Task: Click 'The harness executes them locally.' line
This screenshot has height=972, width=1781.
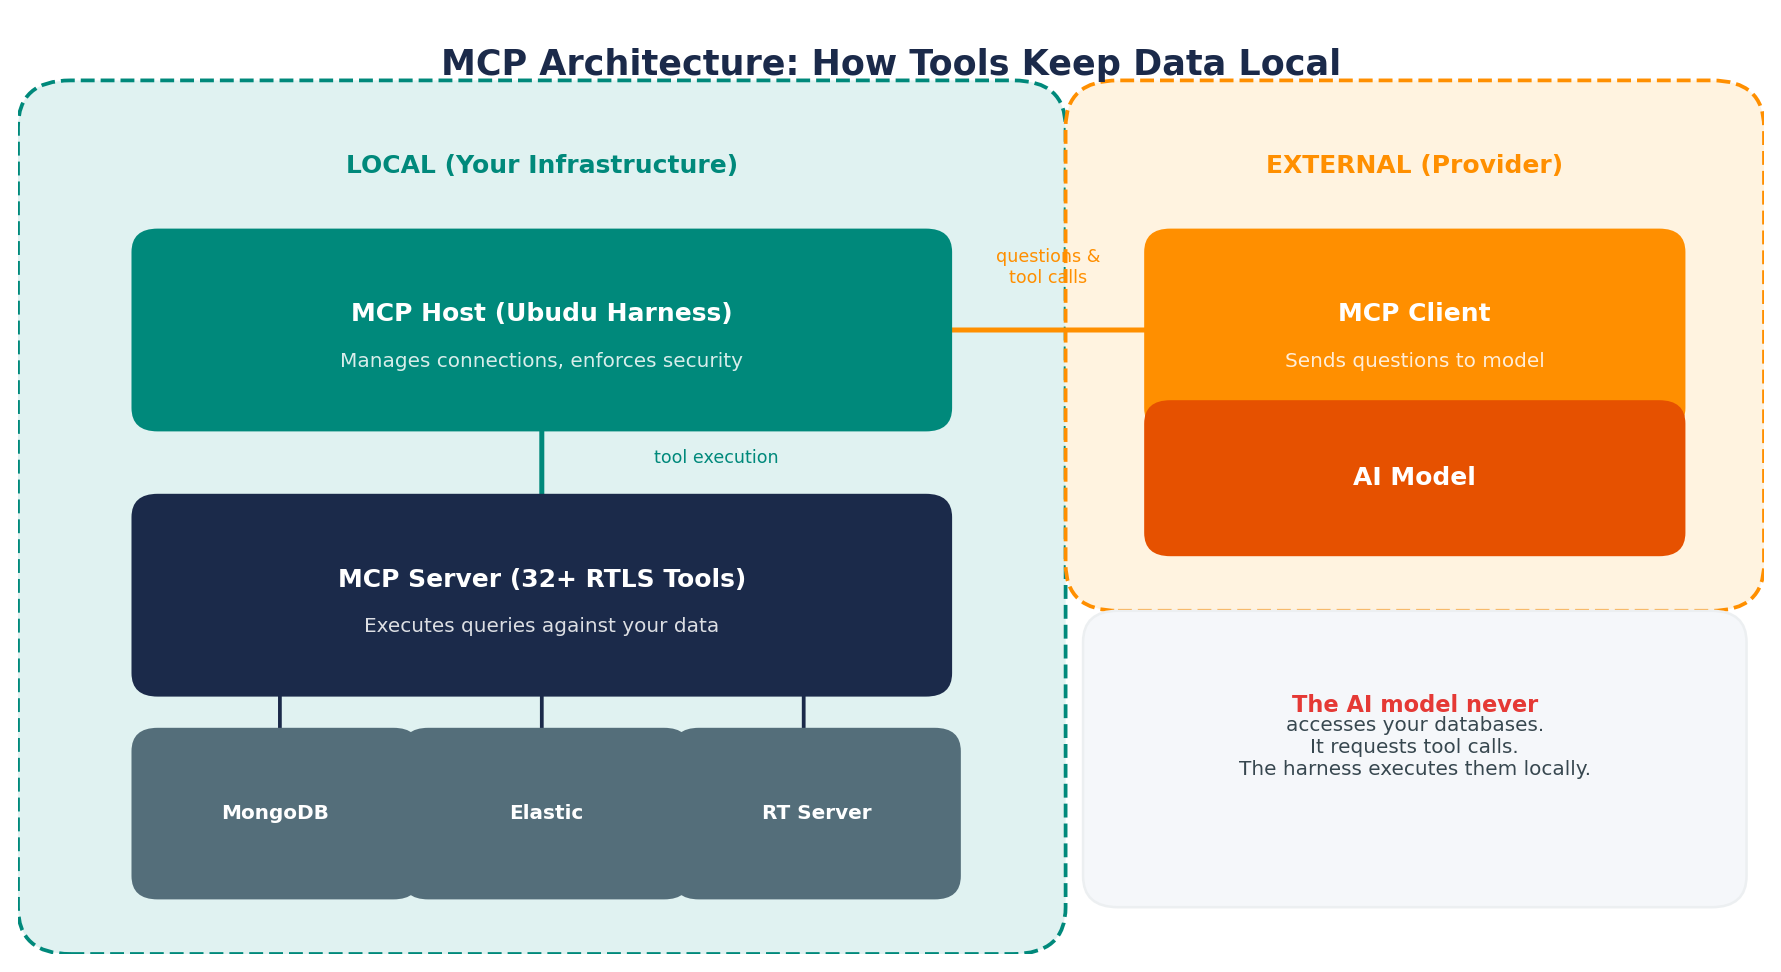Action: 1414,769
